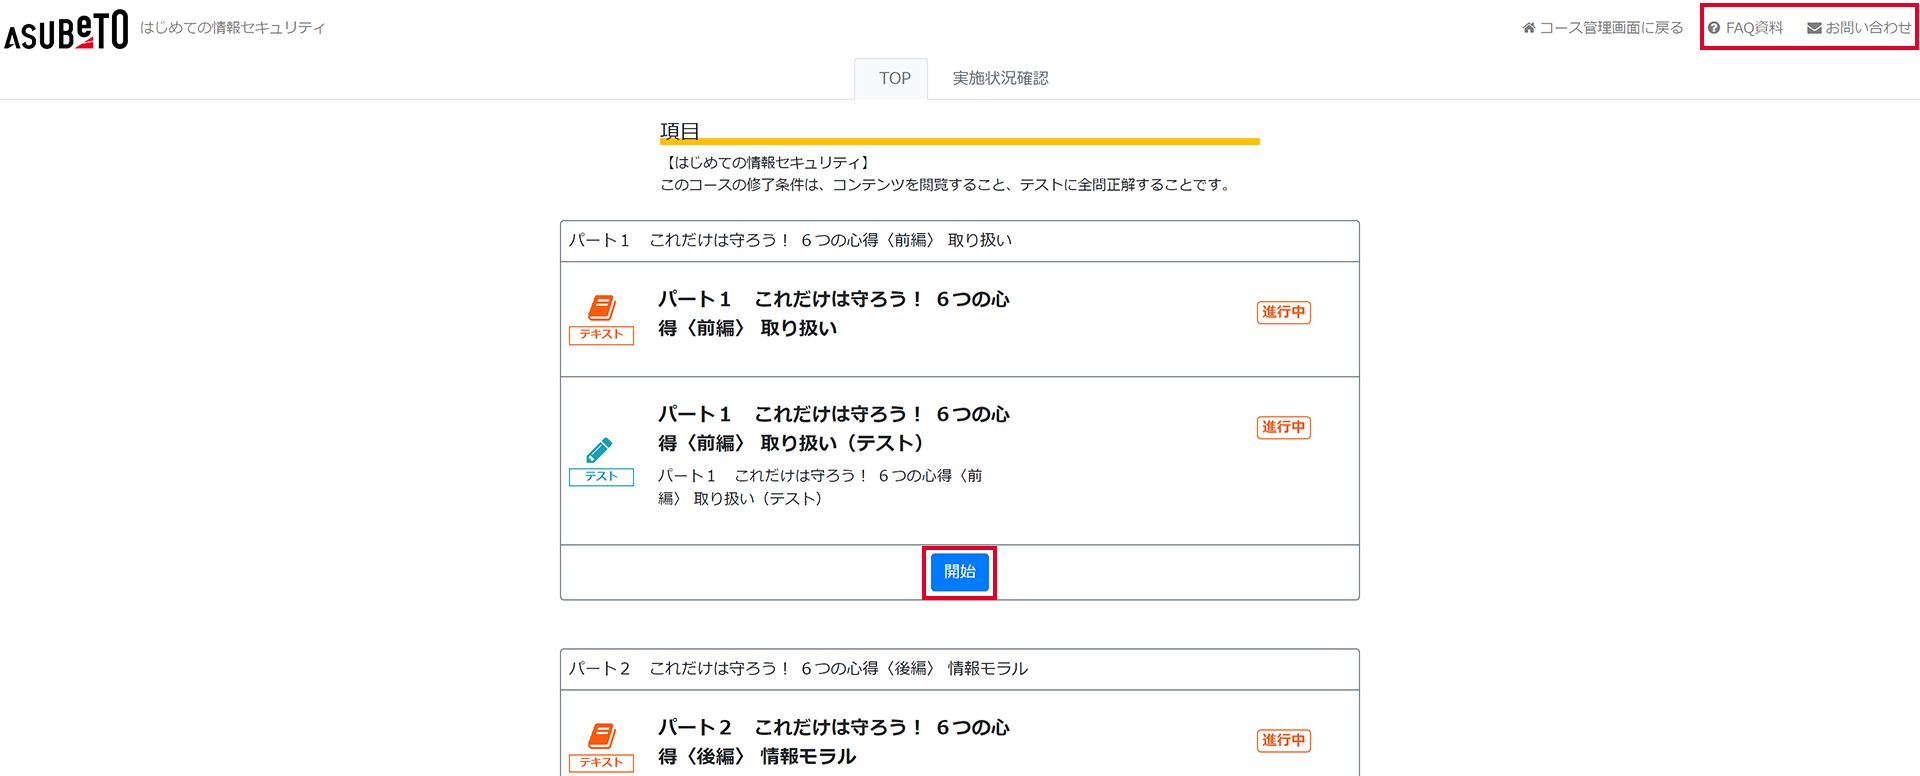Click the 進行中 badge on Part 2 text
The width and height of the screenshot is (1920, 776).
[1283, 740]
